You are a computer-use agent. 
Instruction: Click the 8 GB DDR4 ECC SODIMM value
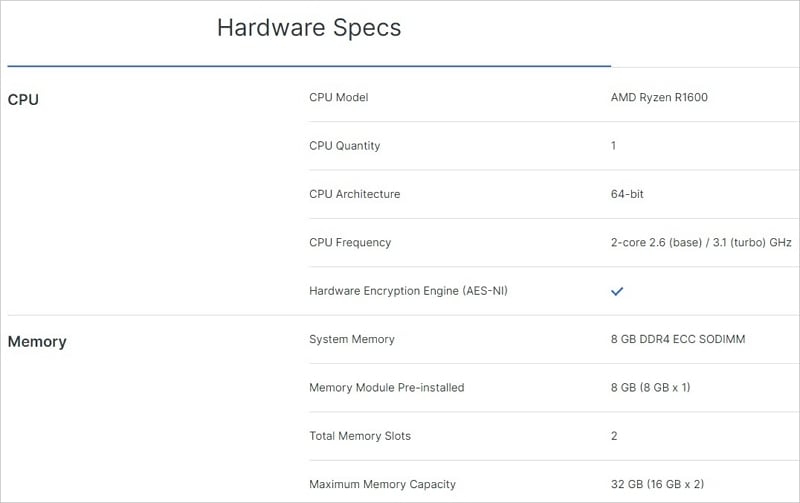click(x=678, y=340)
